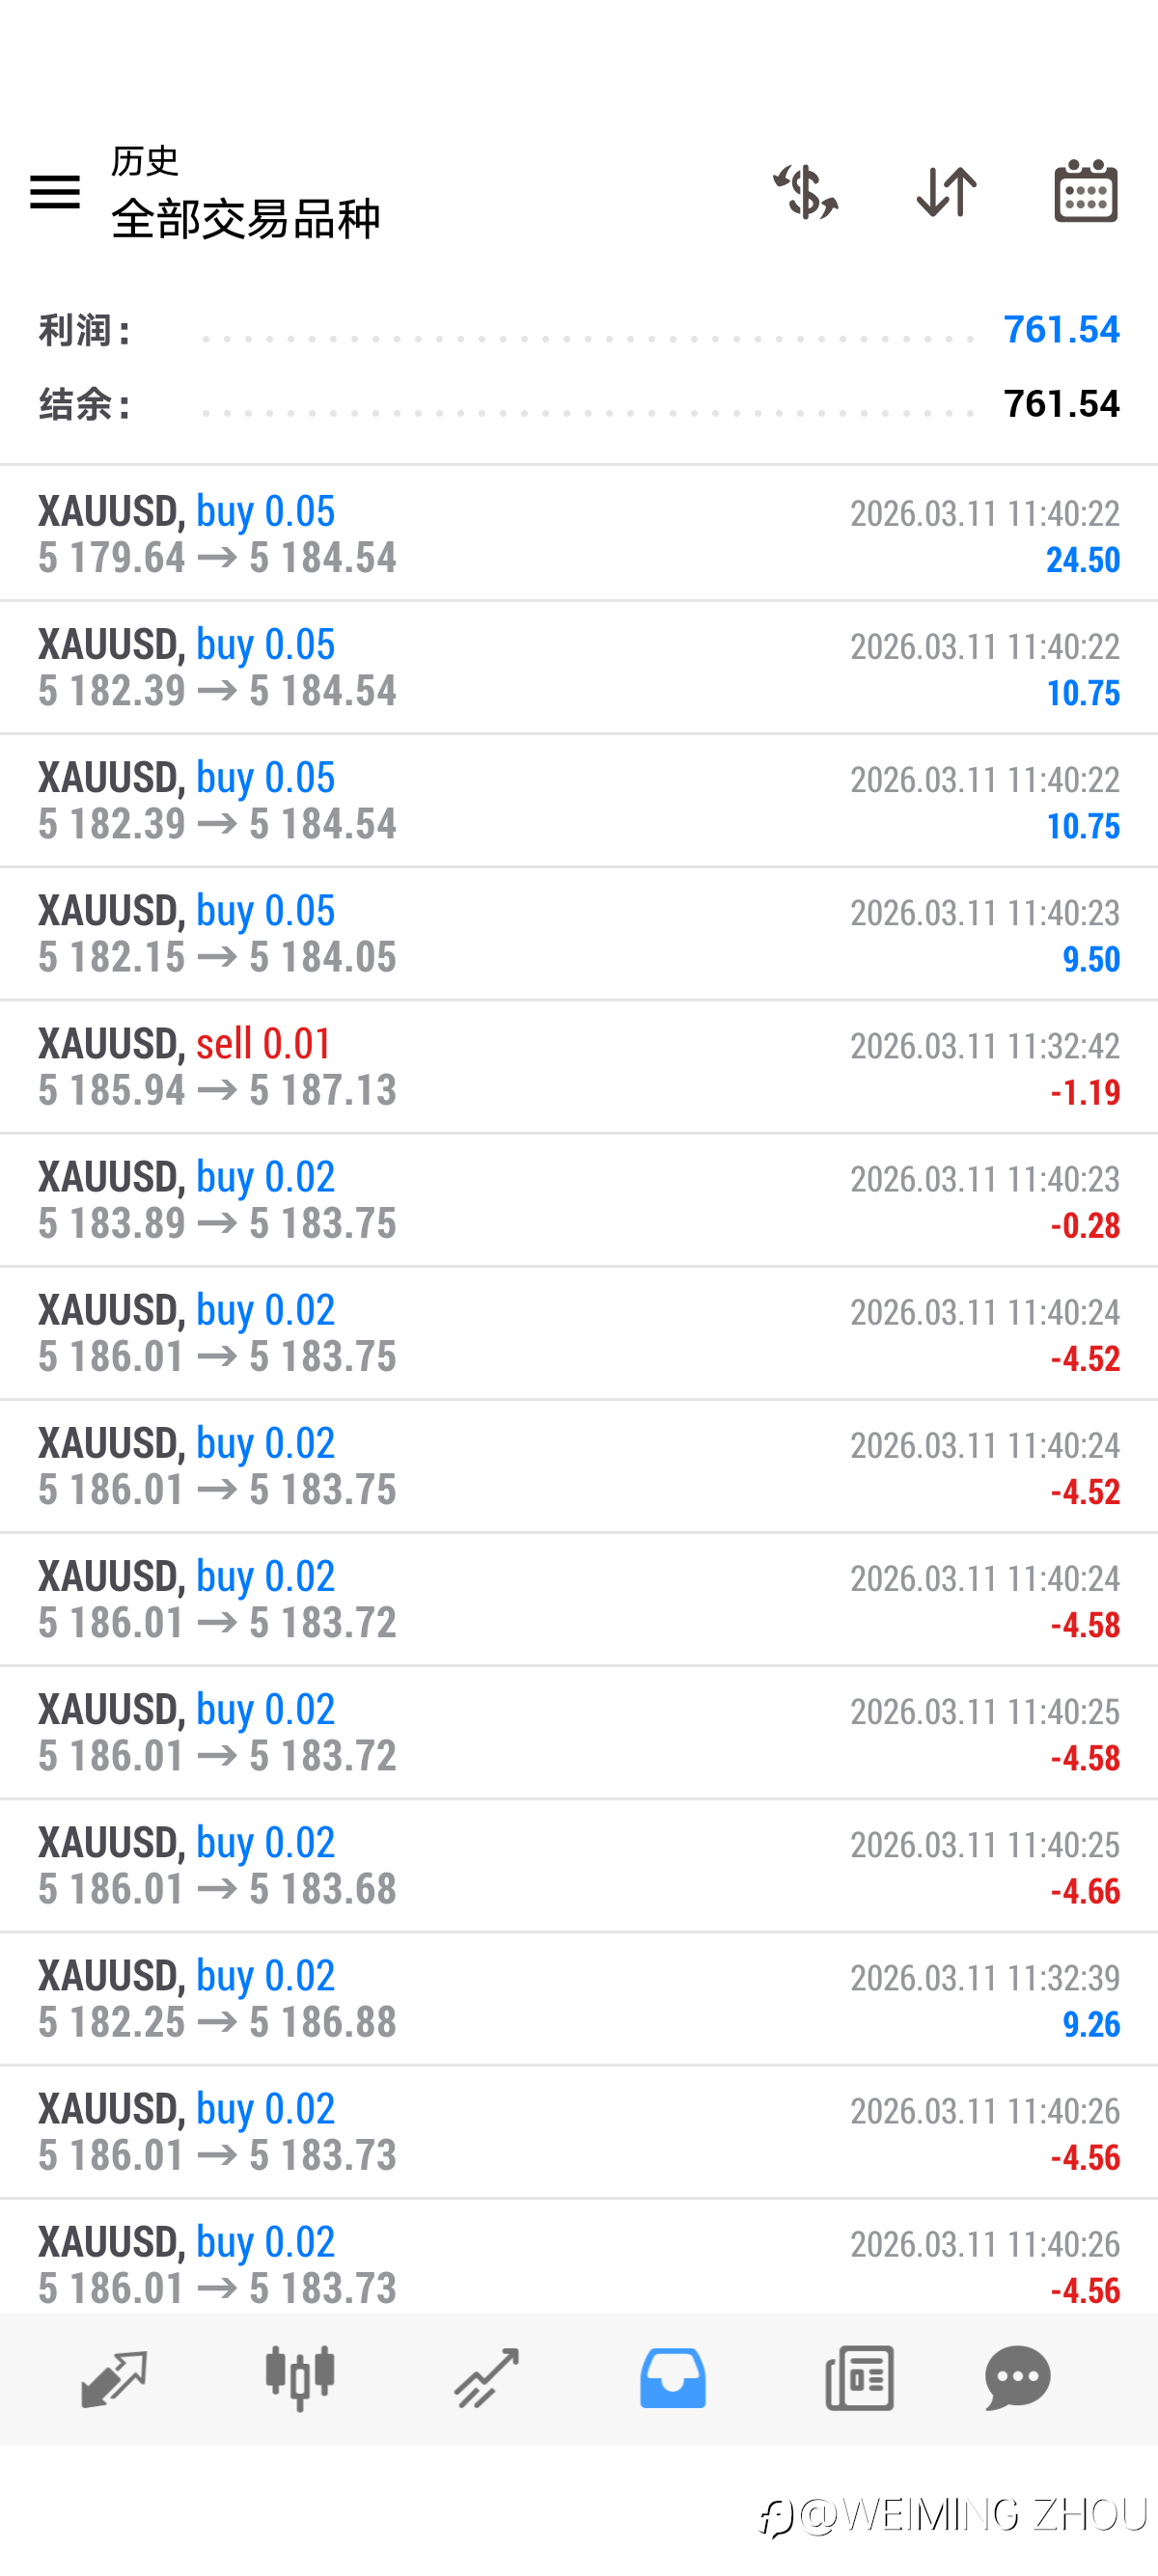
Task: Open the calendar date range picker
Action: [x=1085, y=191]
